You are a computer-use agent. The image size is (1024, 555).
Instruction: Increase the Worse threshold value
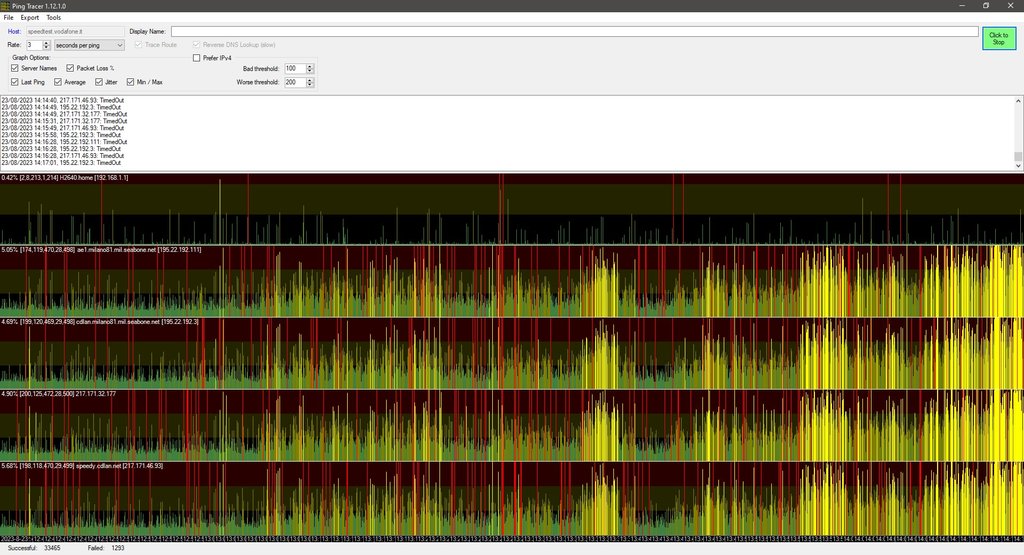(310, 80)
